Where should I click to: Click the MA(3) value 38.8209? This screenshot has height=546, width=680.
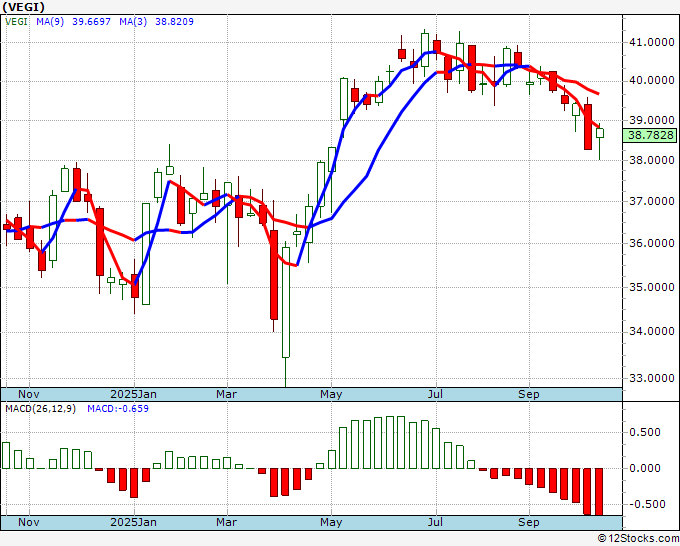pos(174,22)
